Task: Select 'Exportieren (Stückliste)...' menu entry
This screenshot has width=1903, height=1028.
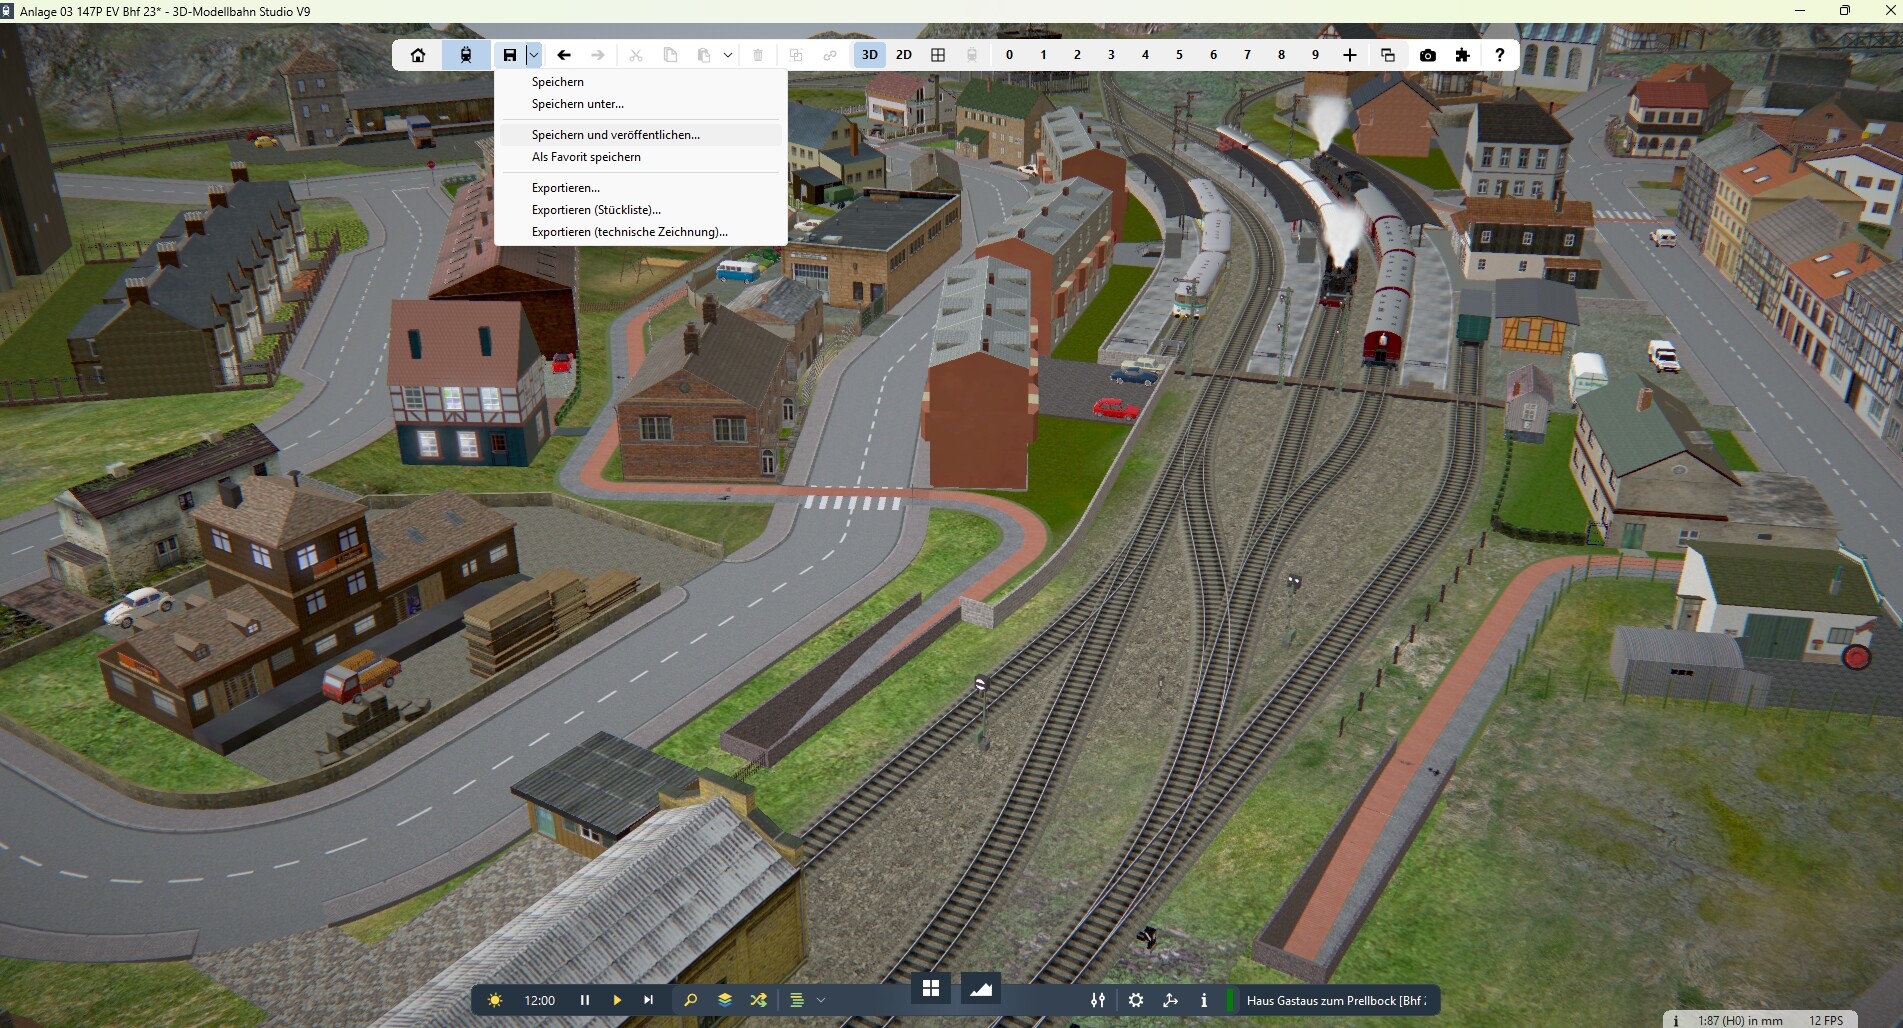Action: (x=596, y=210)
